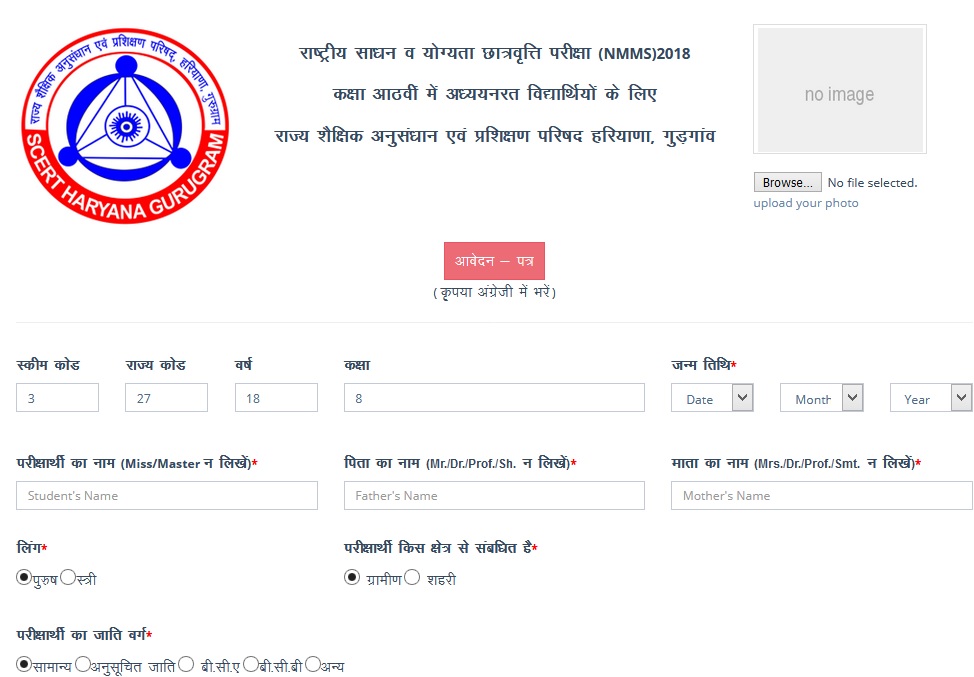Click the Father's Name input field
The image size is (974, 677).
(494, 496)
